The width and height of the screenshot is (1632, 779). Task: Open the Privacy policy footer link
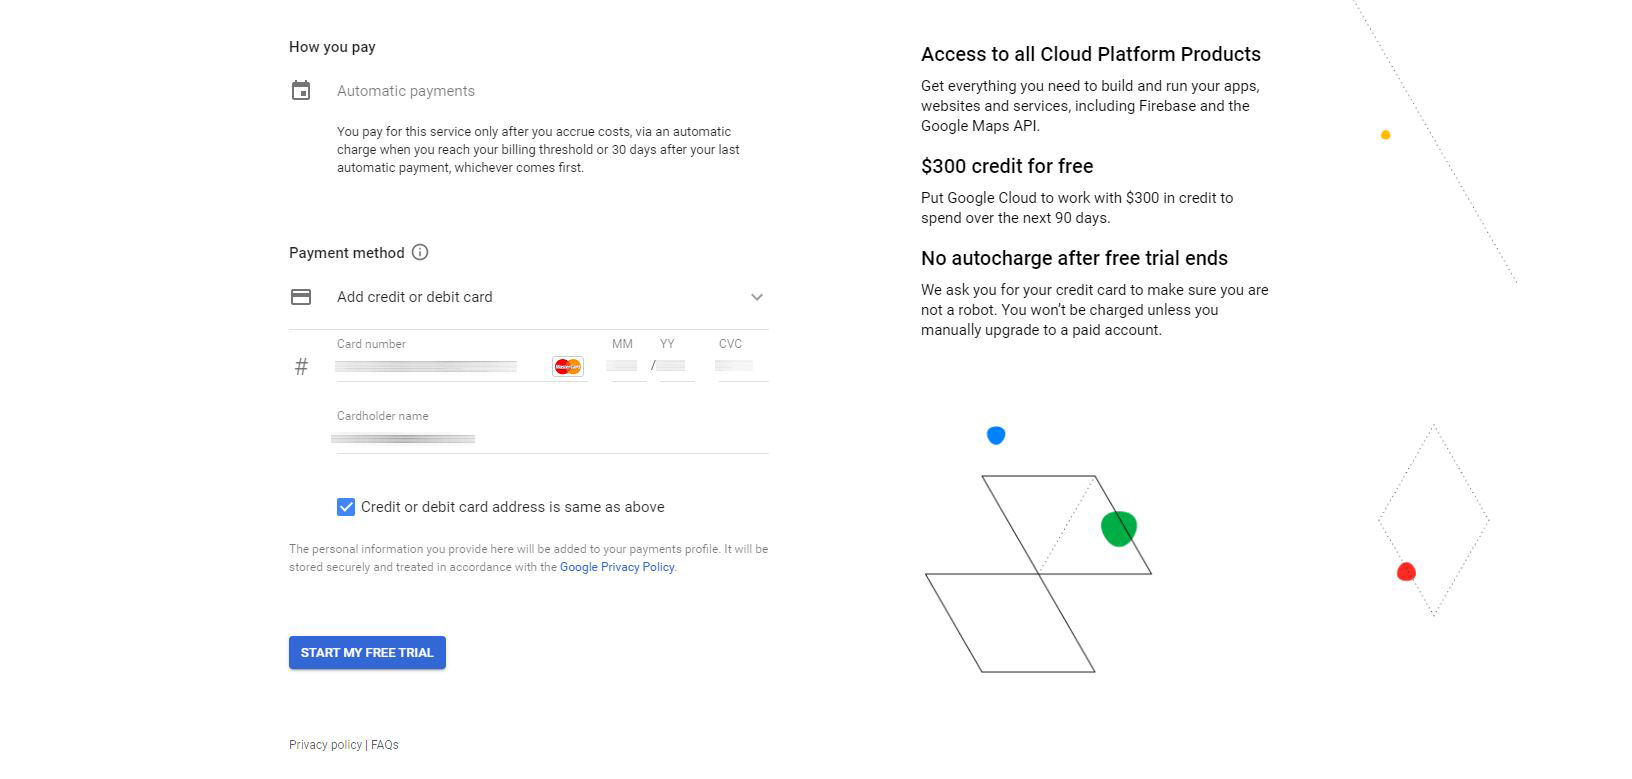tap(325, 745)
